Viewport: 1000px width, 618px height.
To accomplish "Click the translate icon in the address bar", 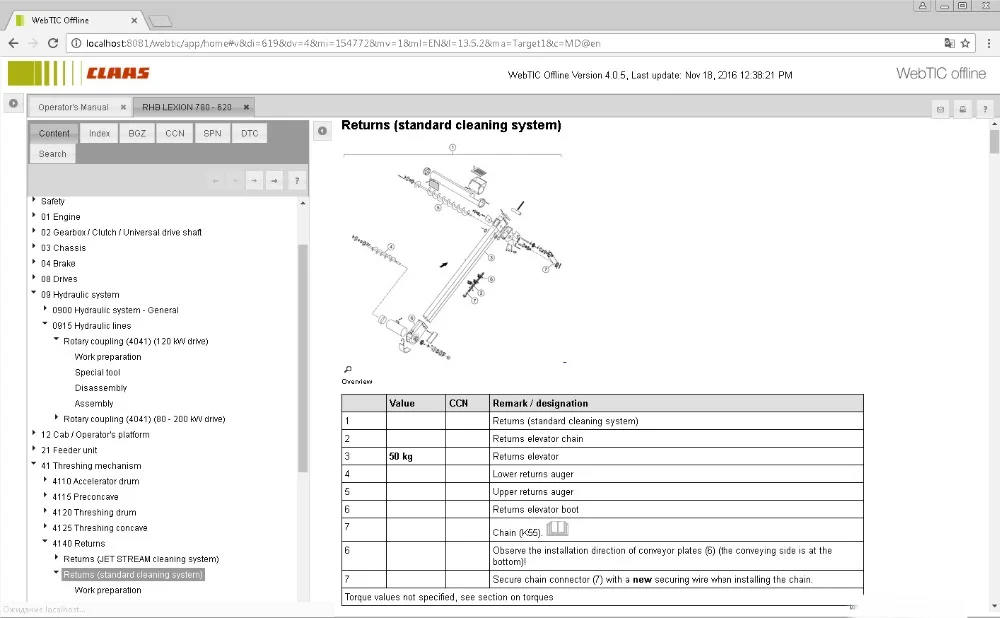I will point(949,43).
